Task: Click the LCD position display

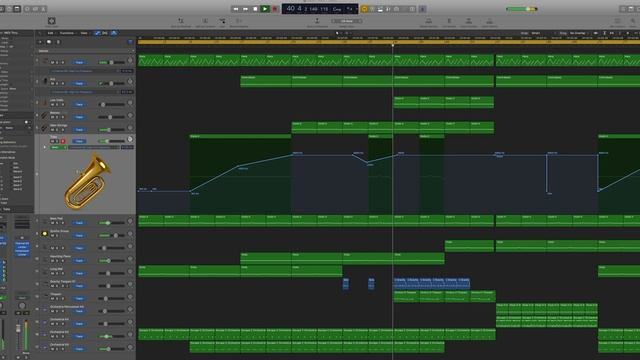Action: pyautogui.click(x=320, y=9)
